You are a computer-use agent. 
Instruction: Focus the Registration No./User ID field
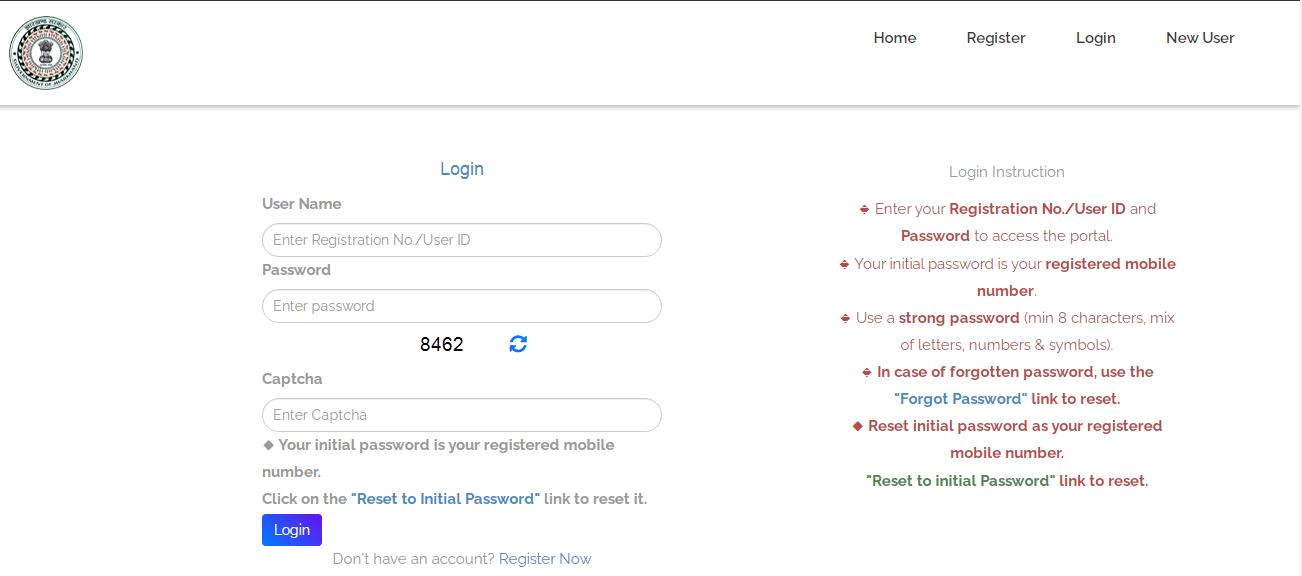pos(461,240)
